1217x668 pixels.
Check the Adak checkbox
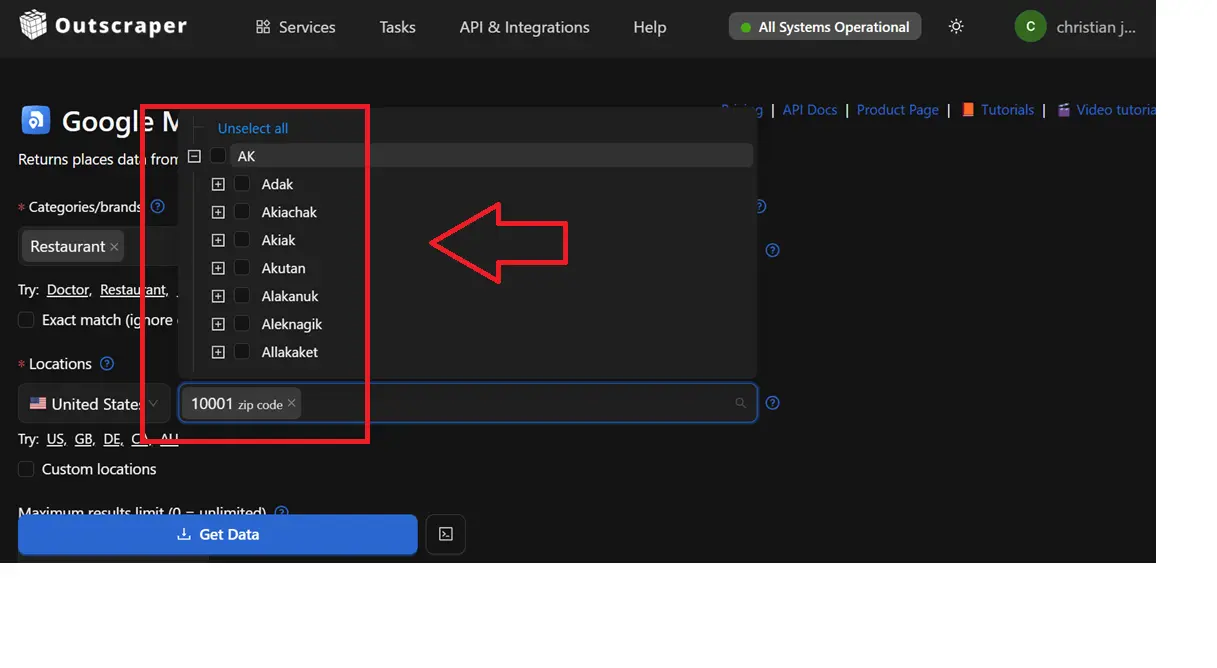click(x=242, y=185)
